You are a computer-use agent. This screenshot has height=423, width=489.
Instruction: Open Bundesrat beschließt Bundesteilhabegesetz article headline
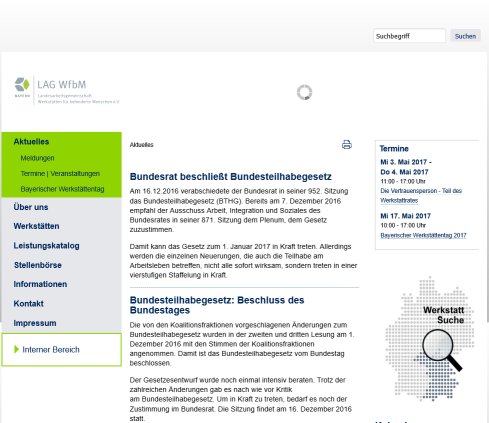(230, 177)
